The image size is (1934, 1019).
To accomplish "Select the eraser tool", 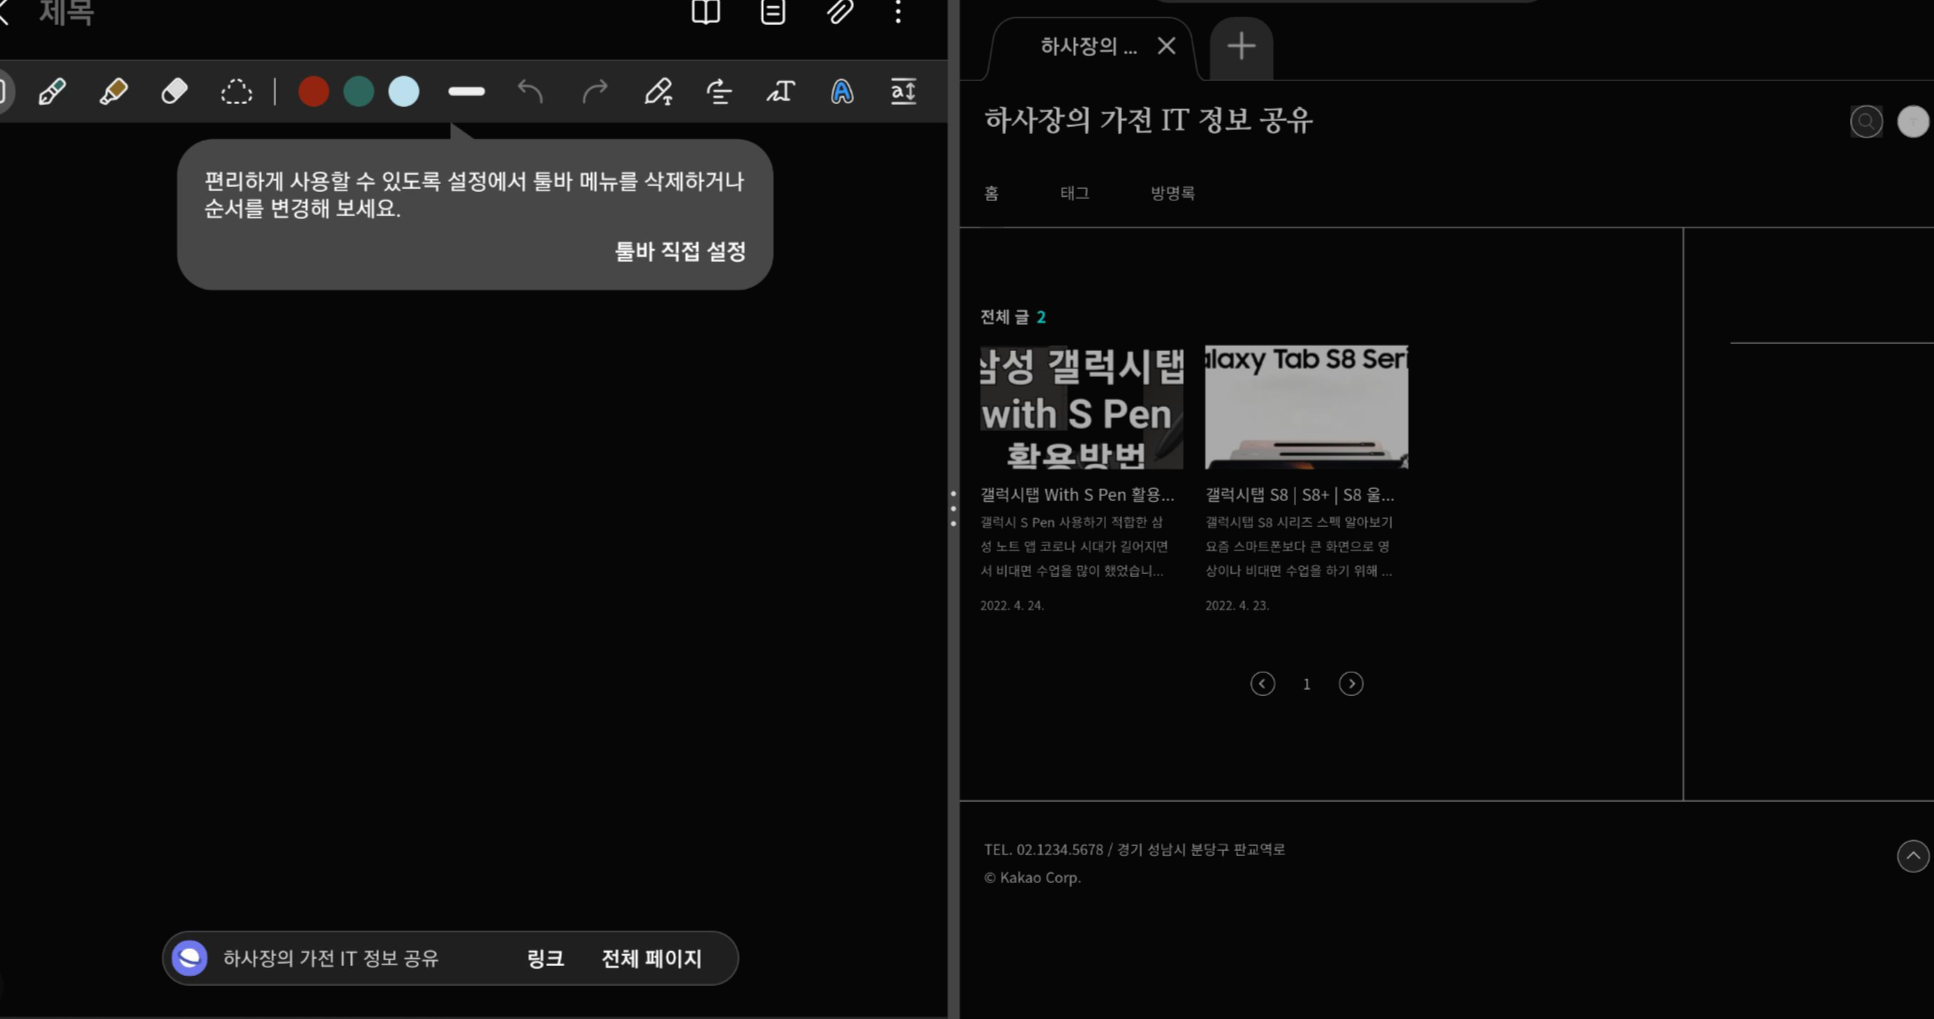I will coord(174,92).
